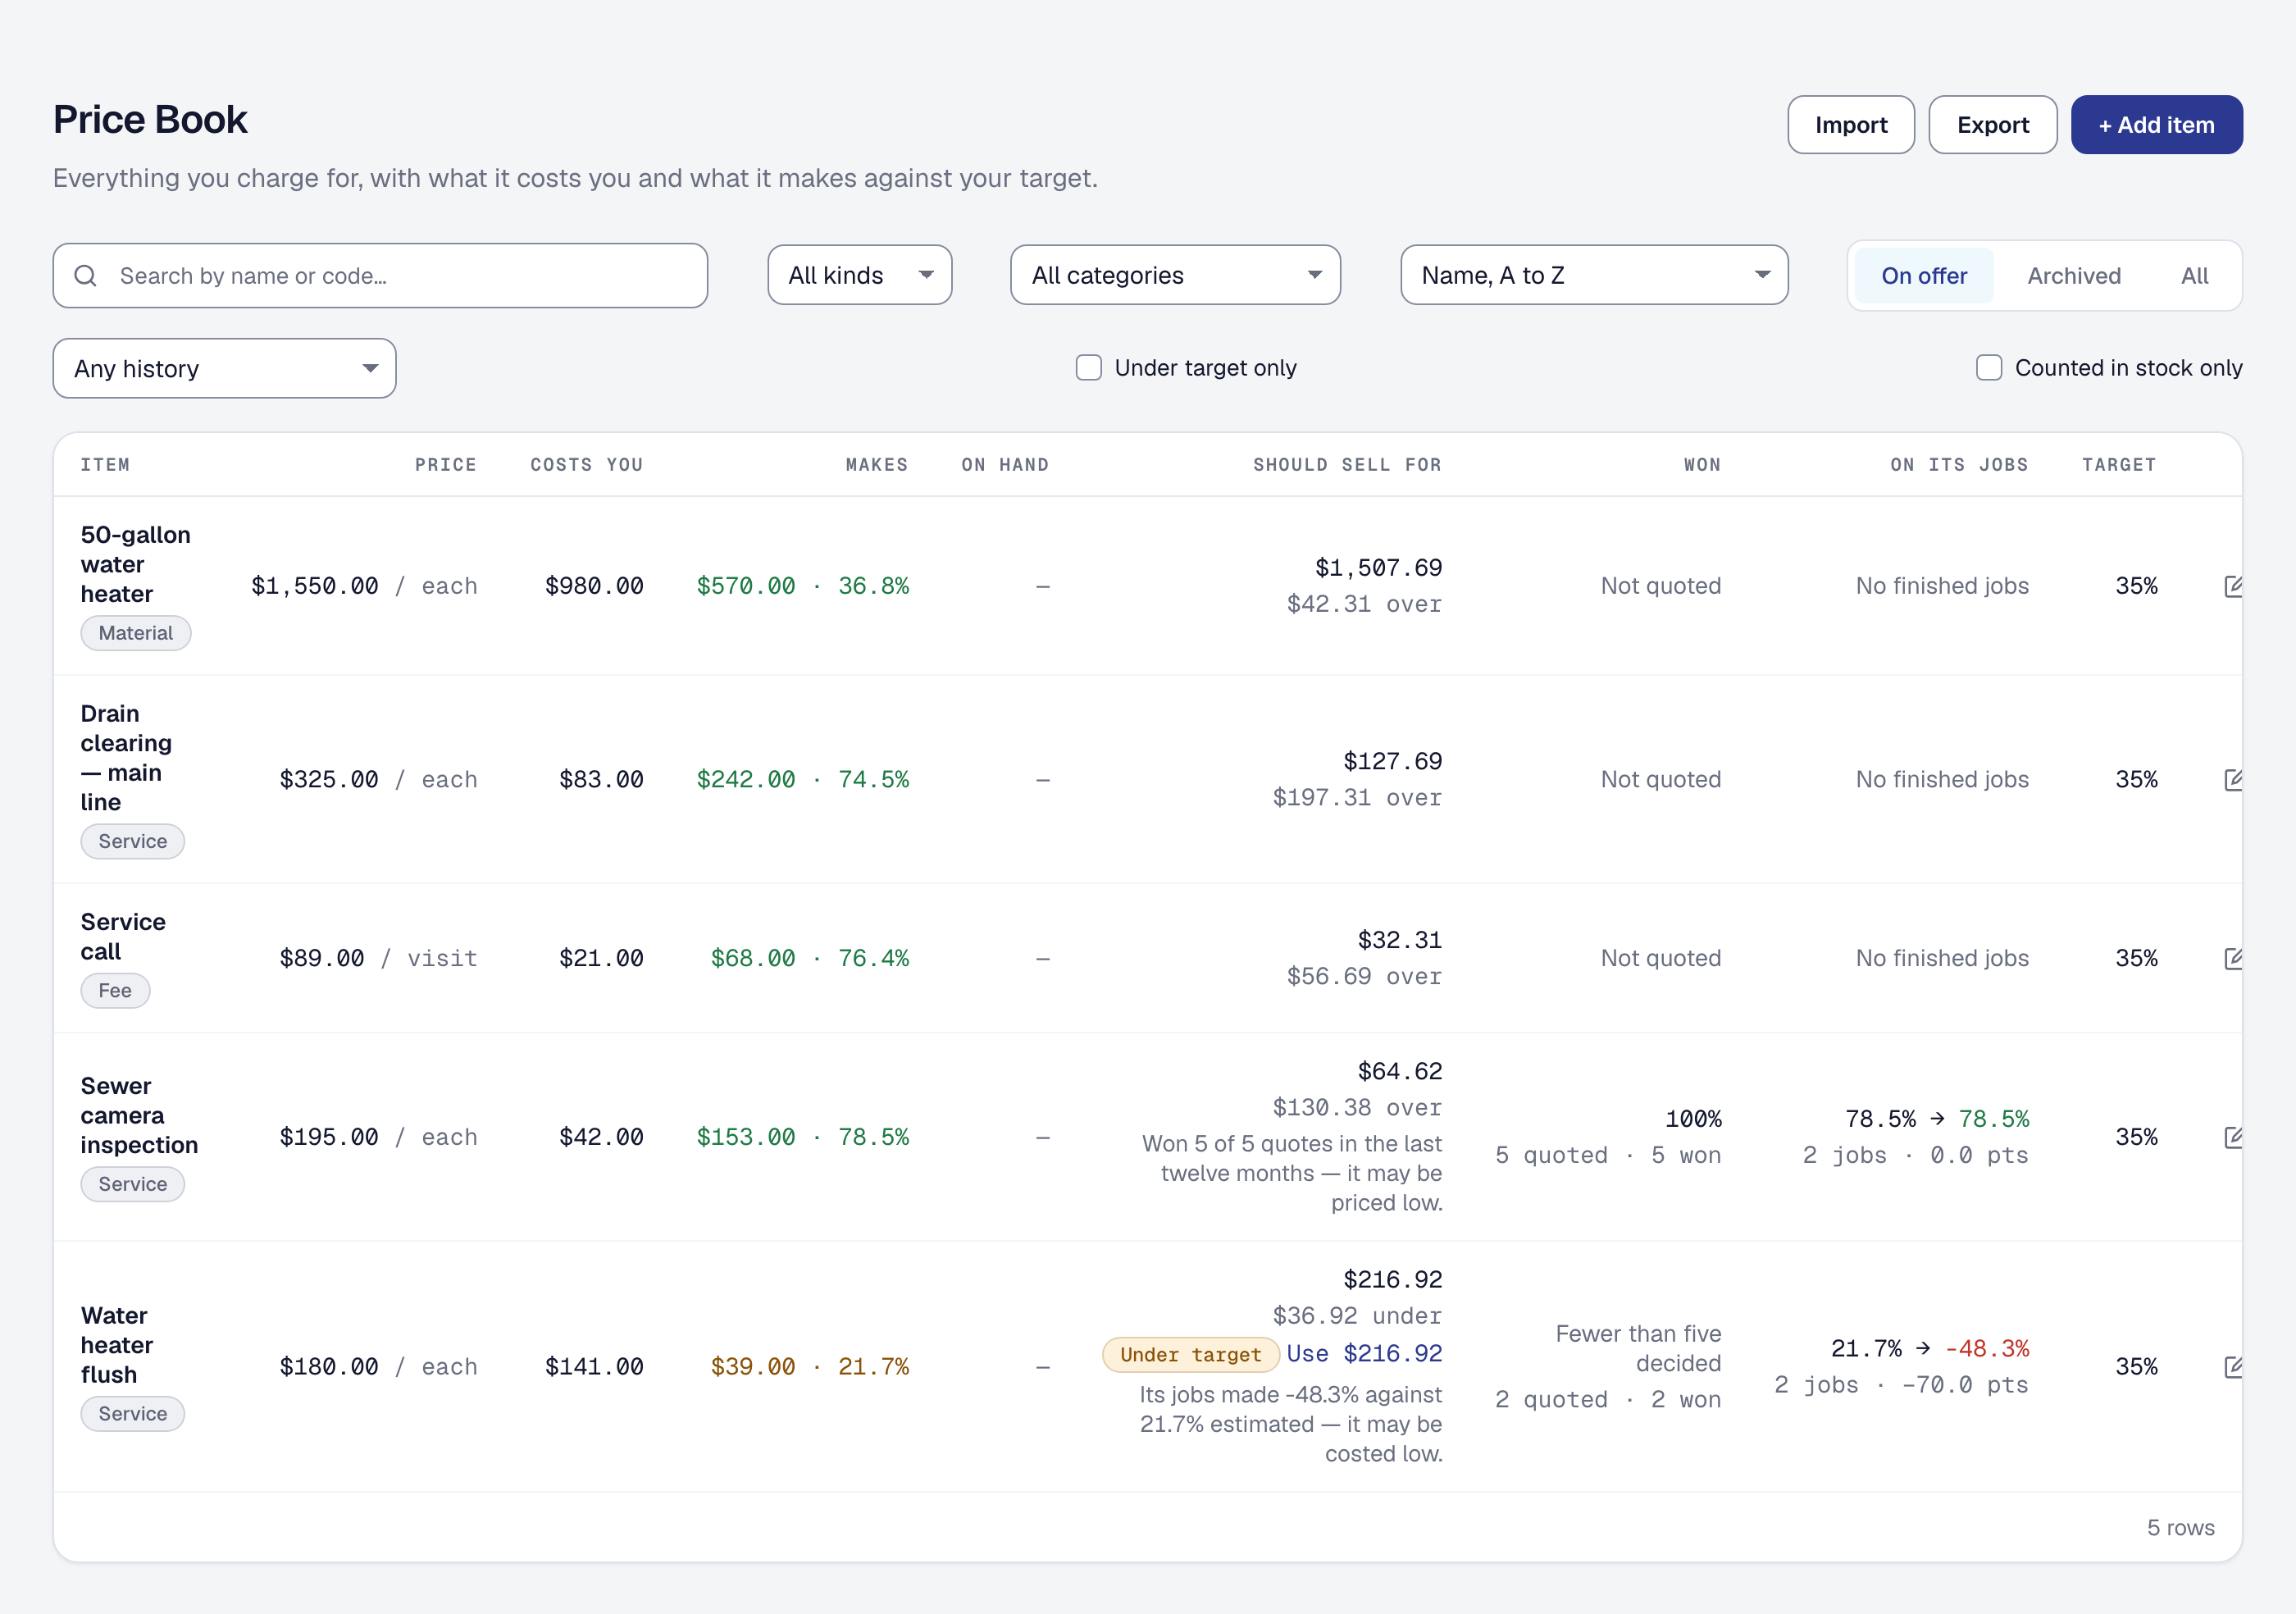This screenshot has height=1614, width=2296.
Task: Open edit icon for Service call
Action: [x=2232, y=958]
